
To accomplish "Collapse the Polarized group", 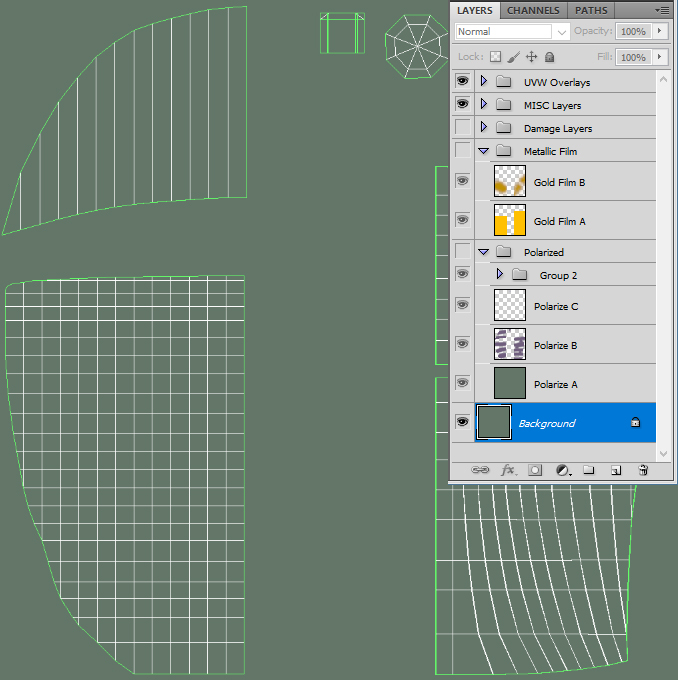I will [484, 252].
